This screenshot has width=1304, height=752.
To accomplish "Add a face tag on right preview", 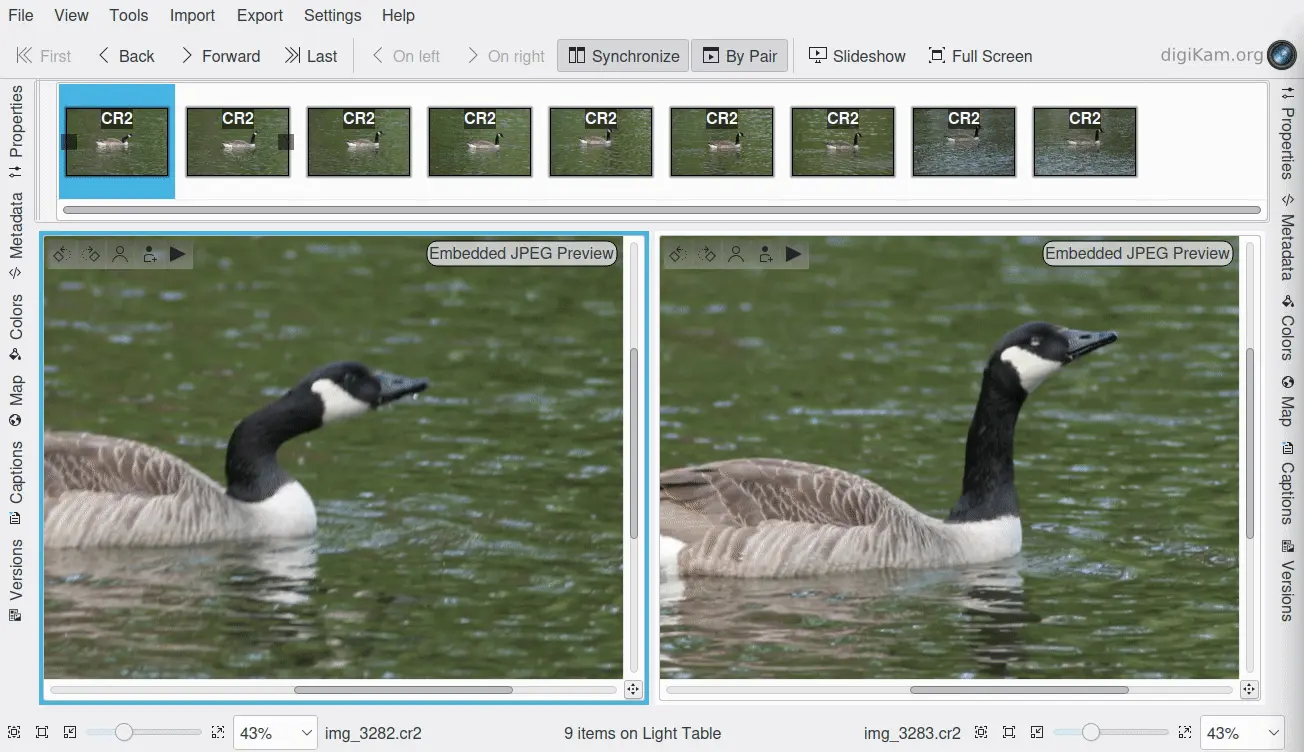I will coord(765,254).
